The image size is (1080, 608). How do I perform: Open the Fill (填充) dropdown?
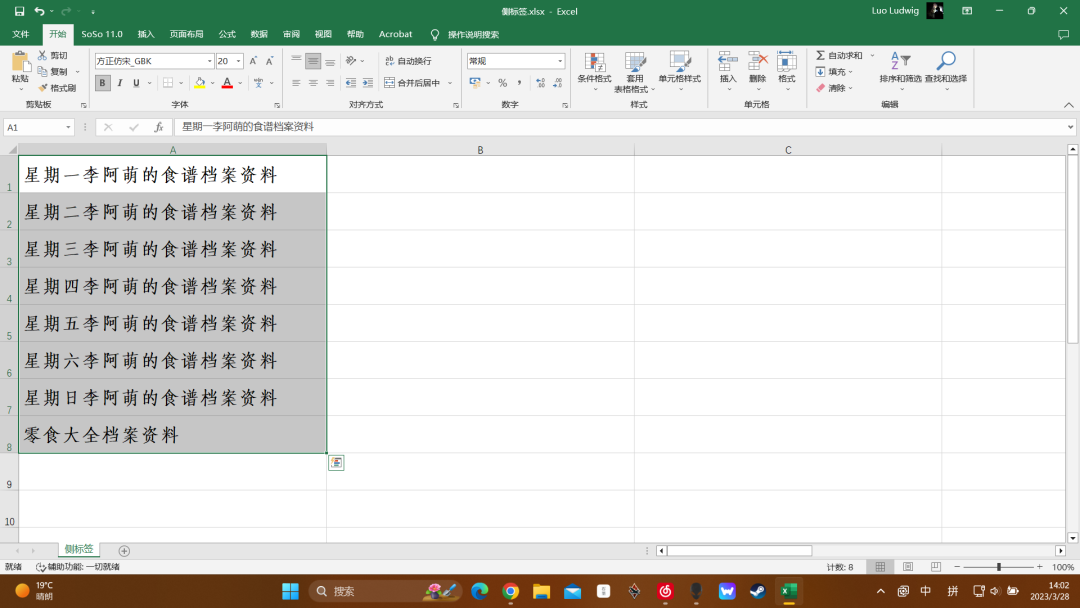pos(834,72)
